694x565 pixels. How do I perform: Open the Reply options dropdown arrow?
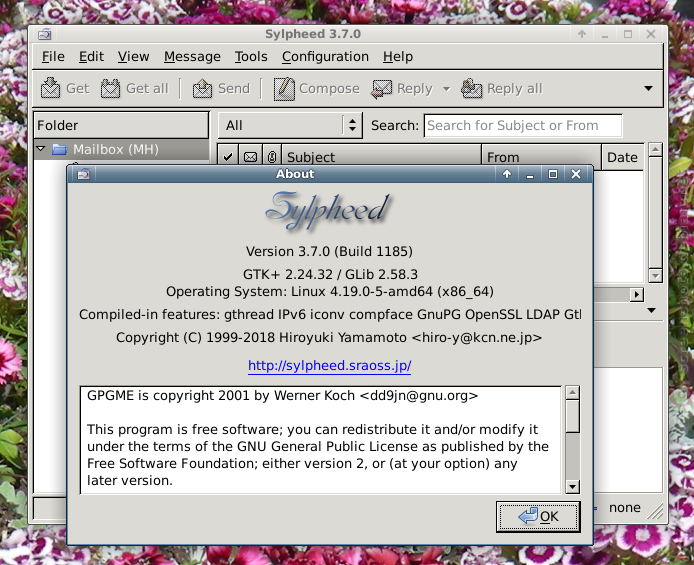coord(447,88)
